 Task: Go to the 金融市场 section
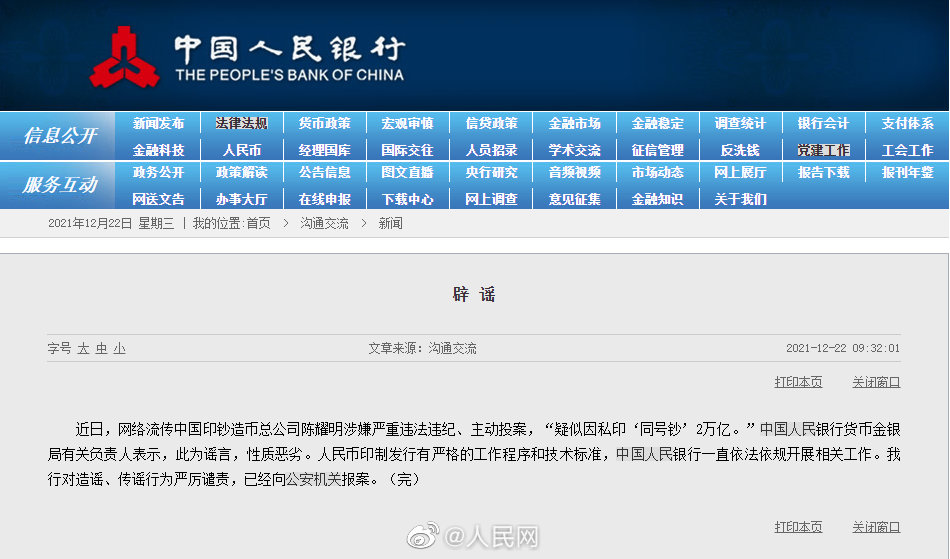point(574,124)
